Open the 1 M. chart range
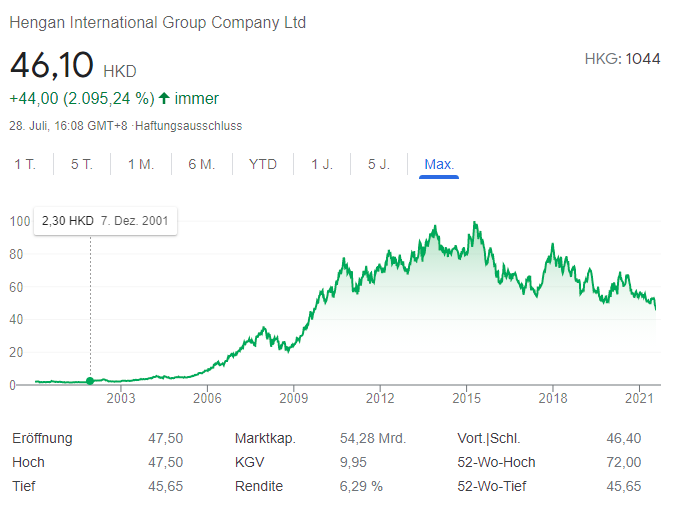Image resolution: width=682 pixels, height=511 pixels. (141, 165)
